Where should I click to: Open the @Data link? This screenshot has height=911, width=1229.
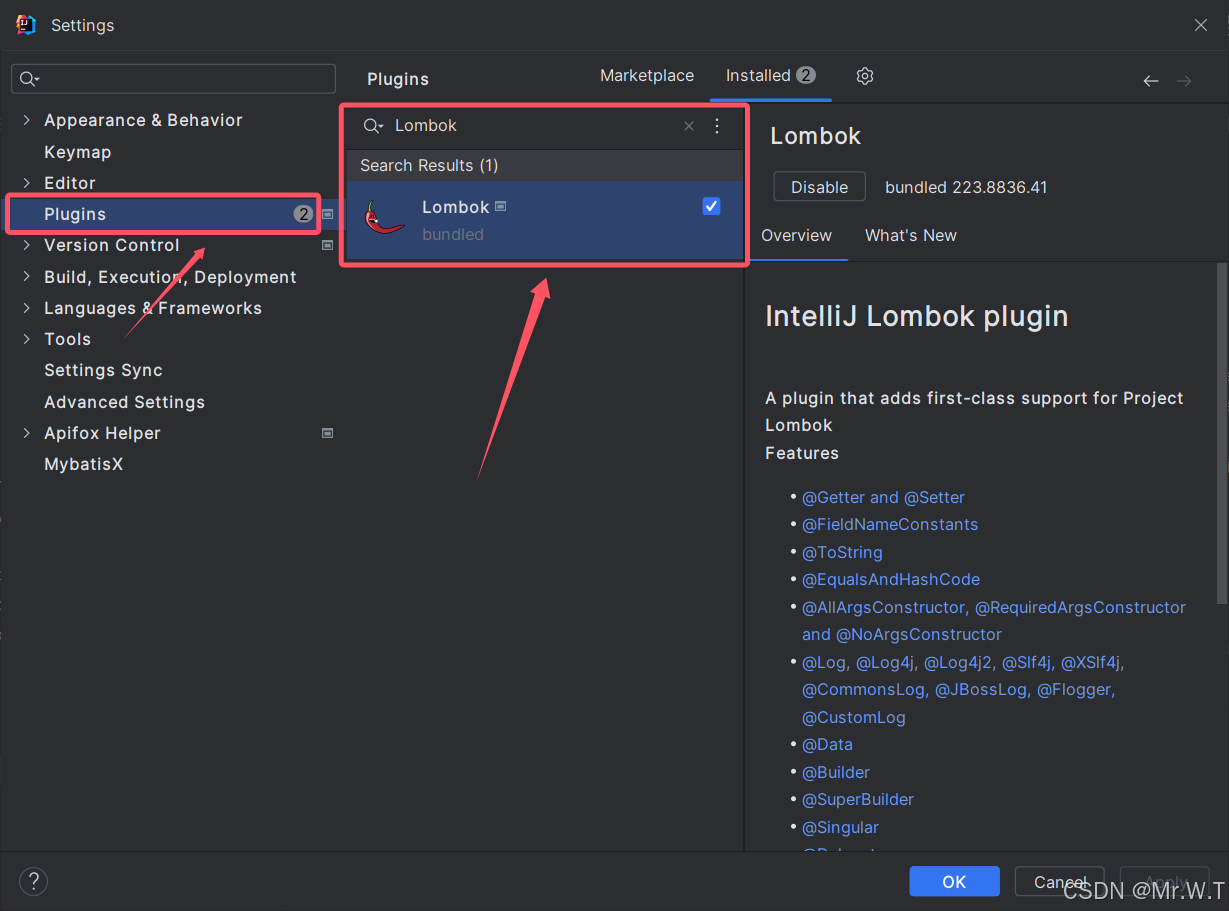827,744
